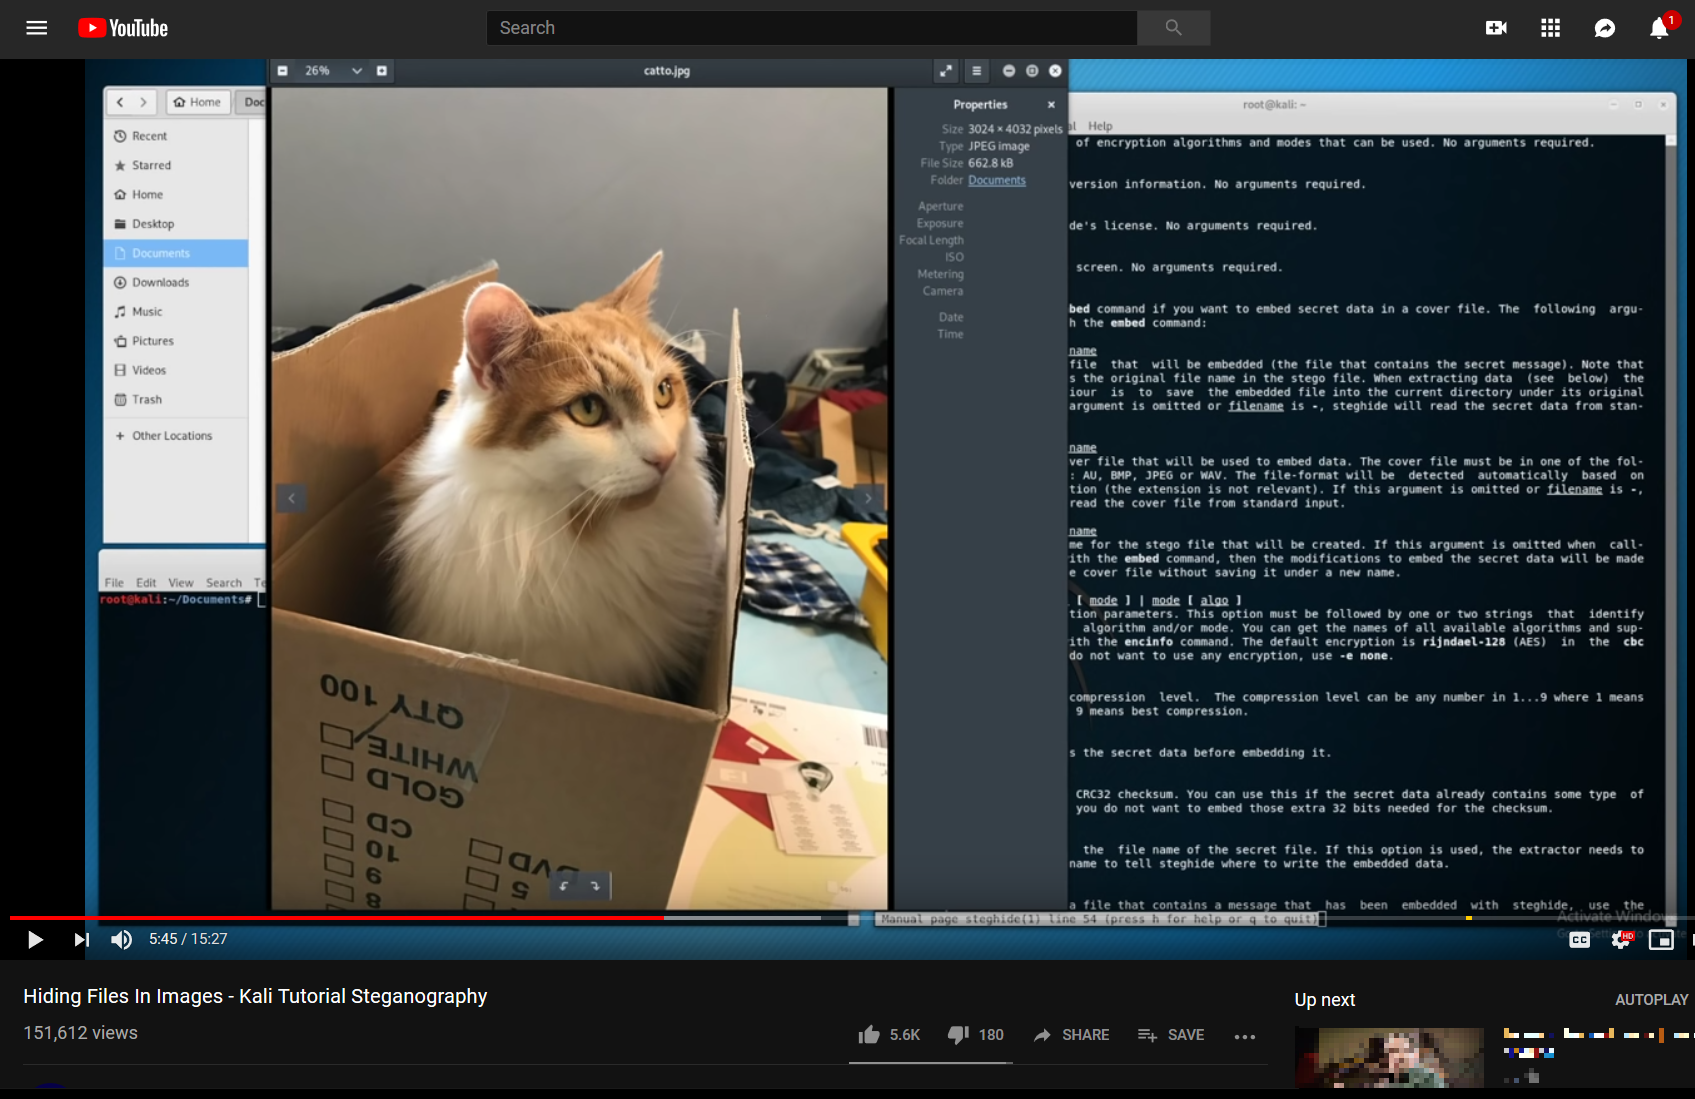Image resolution: width=1695 pixels, height=1099 pixels.
Task: Open the YouTube apps grid
Action: pyautogui.click(x=1550, y=28)
